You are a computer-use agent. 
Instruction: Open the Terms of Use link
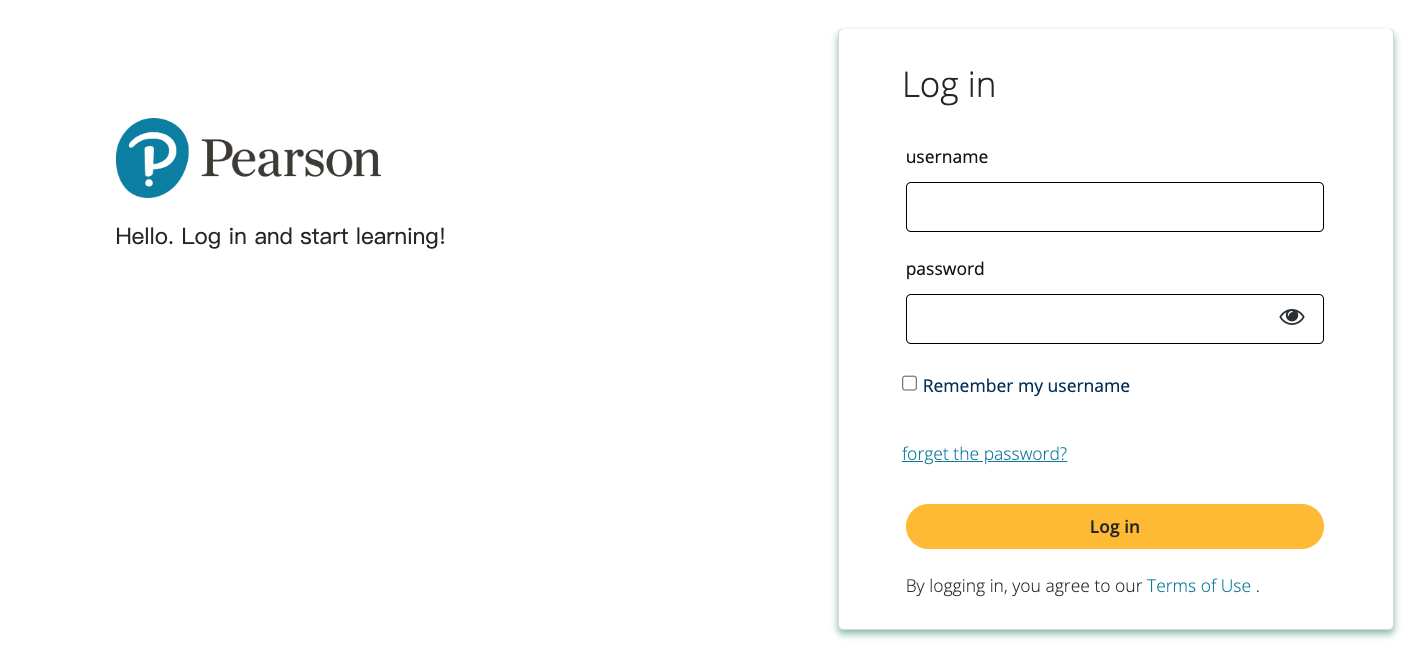point(1198,586)
